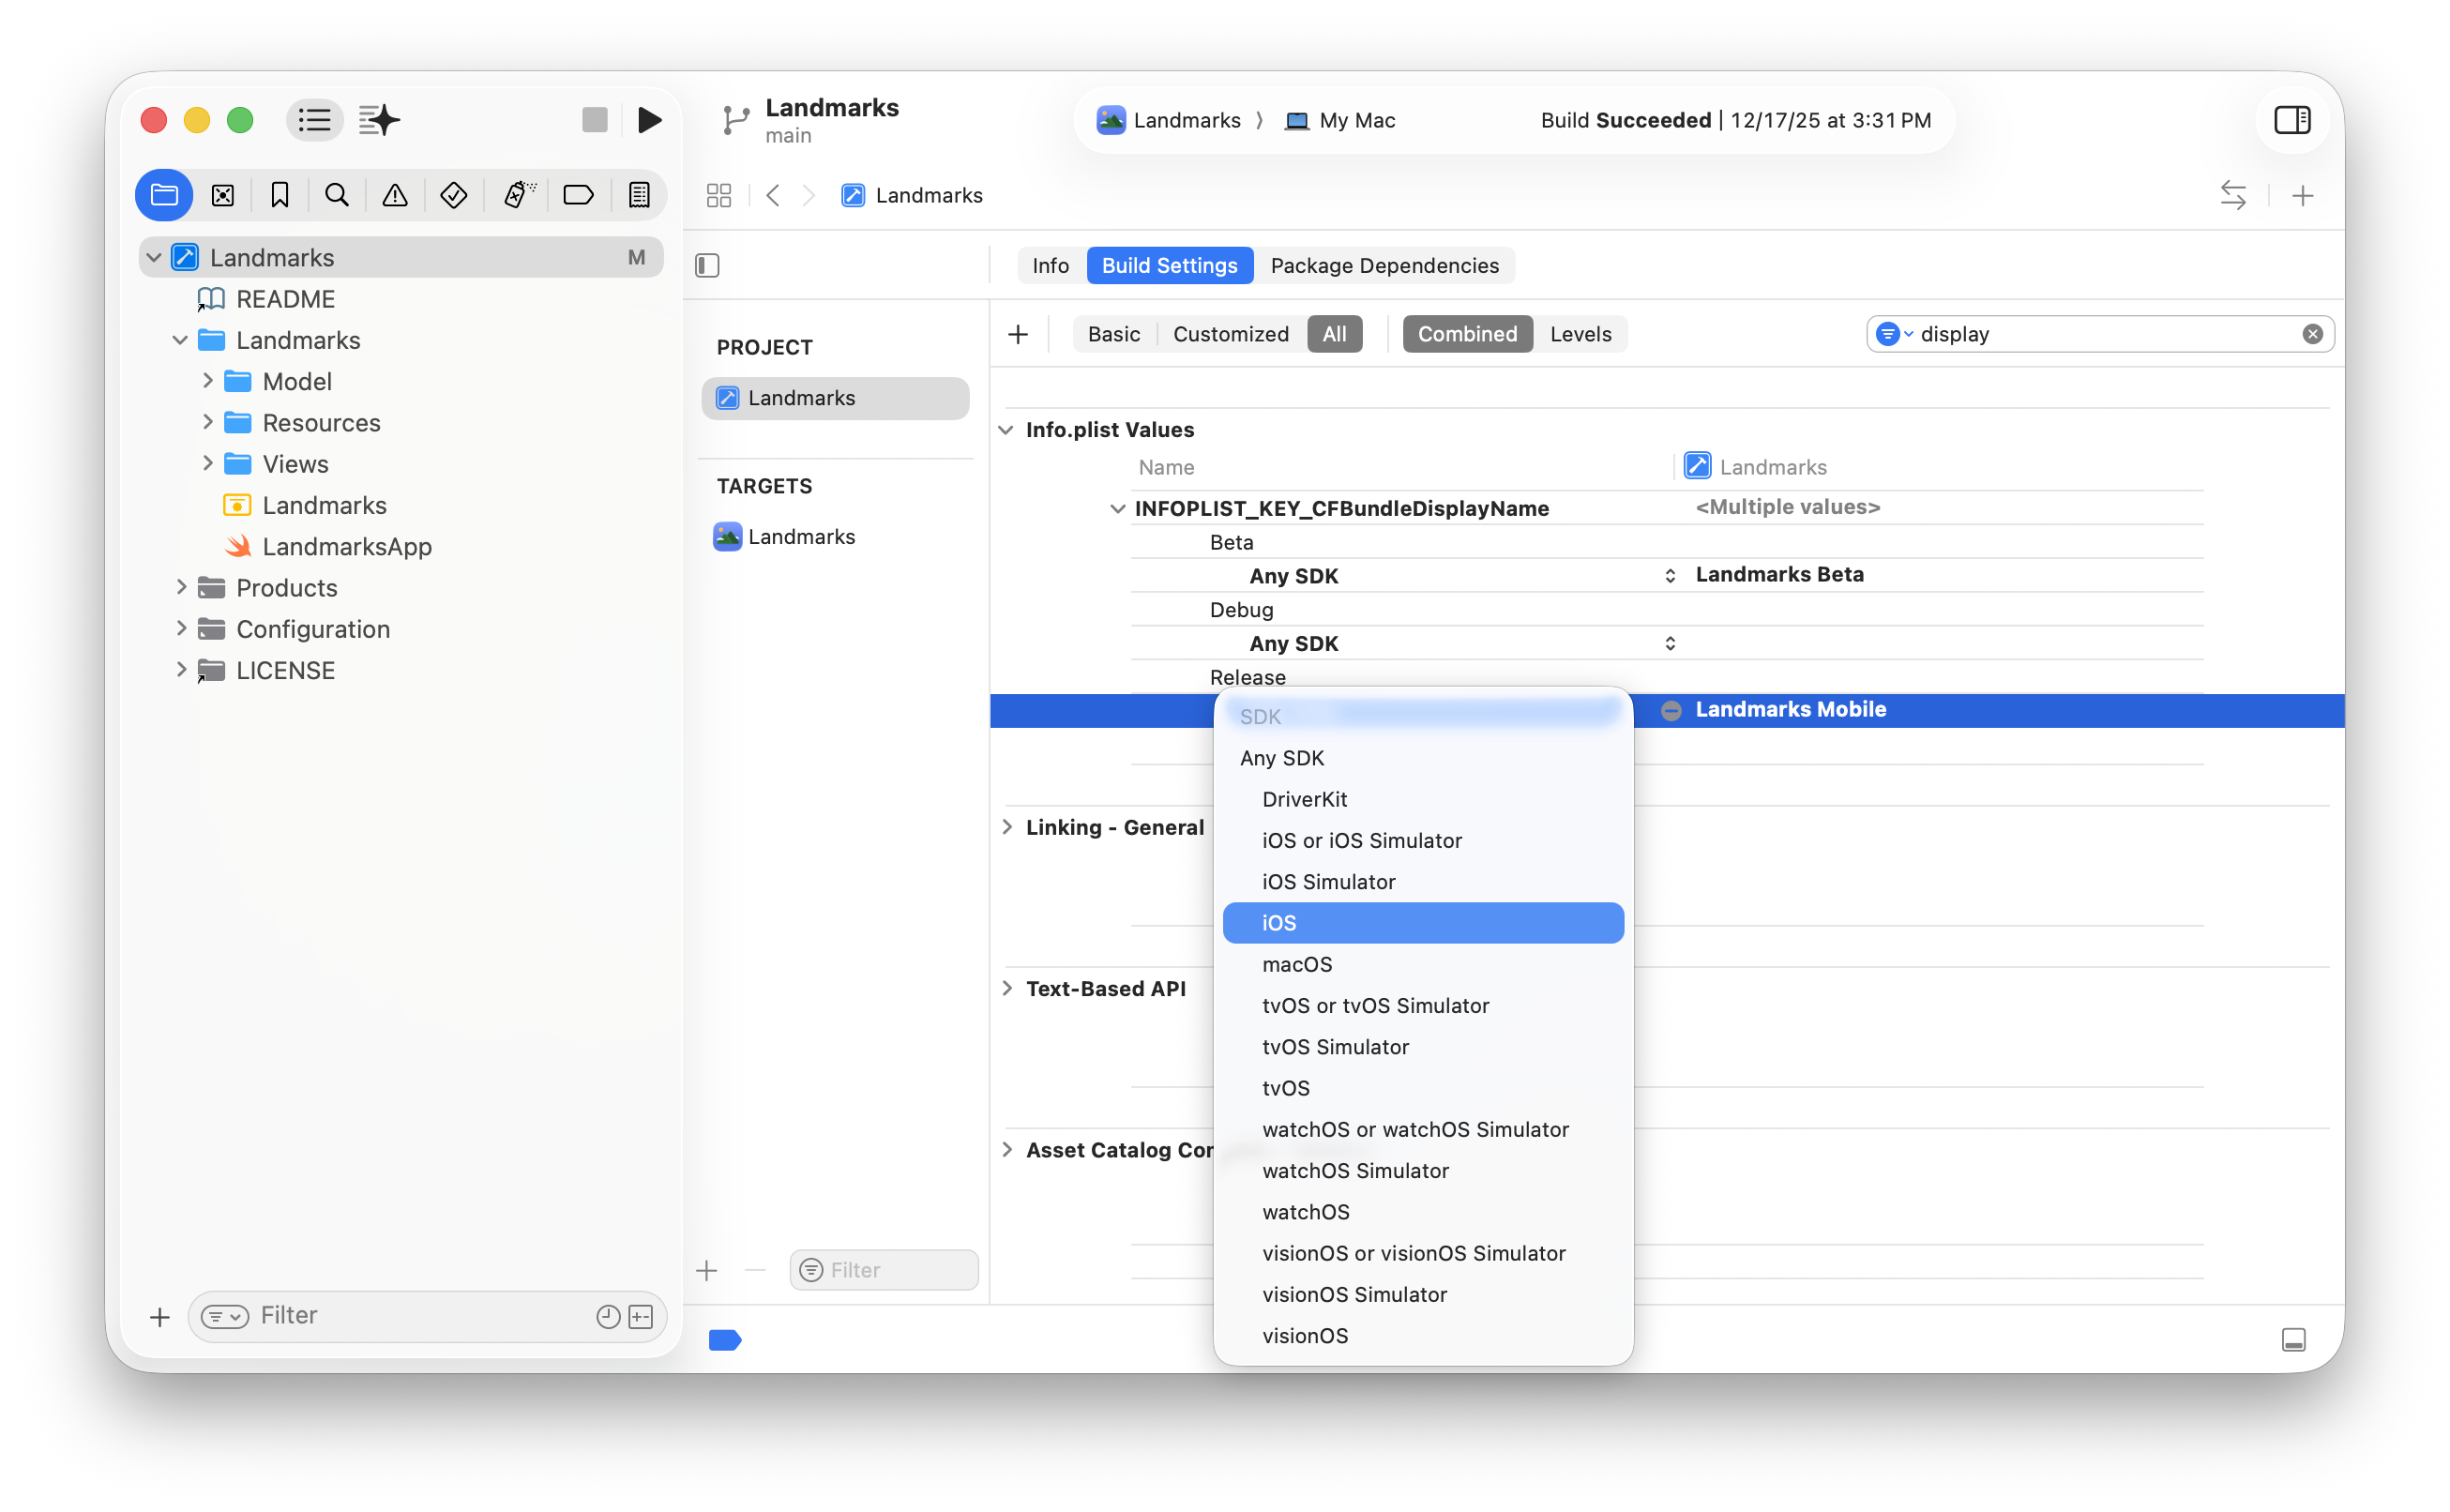Screen dimensions: 2450x1512
Task: Toggle the inspector panel icon at top right
Action: coord(2292,120)
